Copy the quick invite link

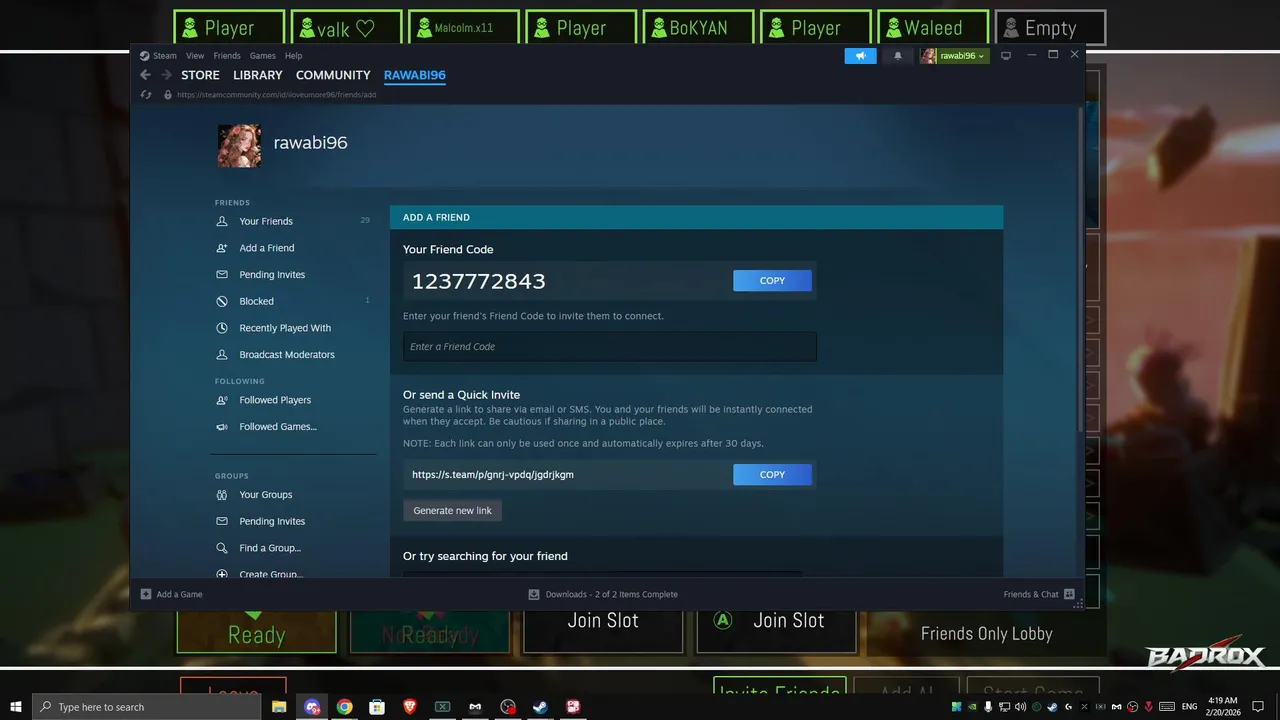pos(772,475)
